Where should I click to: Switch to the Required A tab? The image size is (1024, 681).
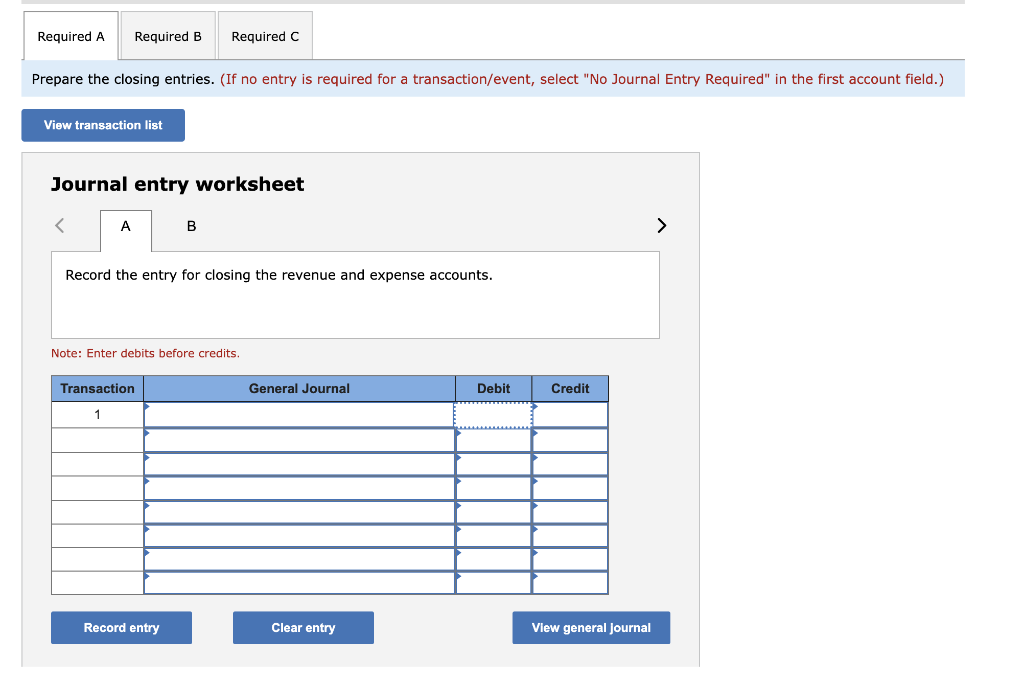click(71, 36)
